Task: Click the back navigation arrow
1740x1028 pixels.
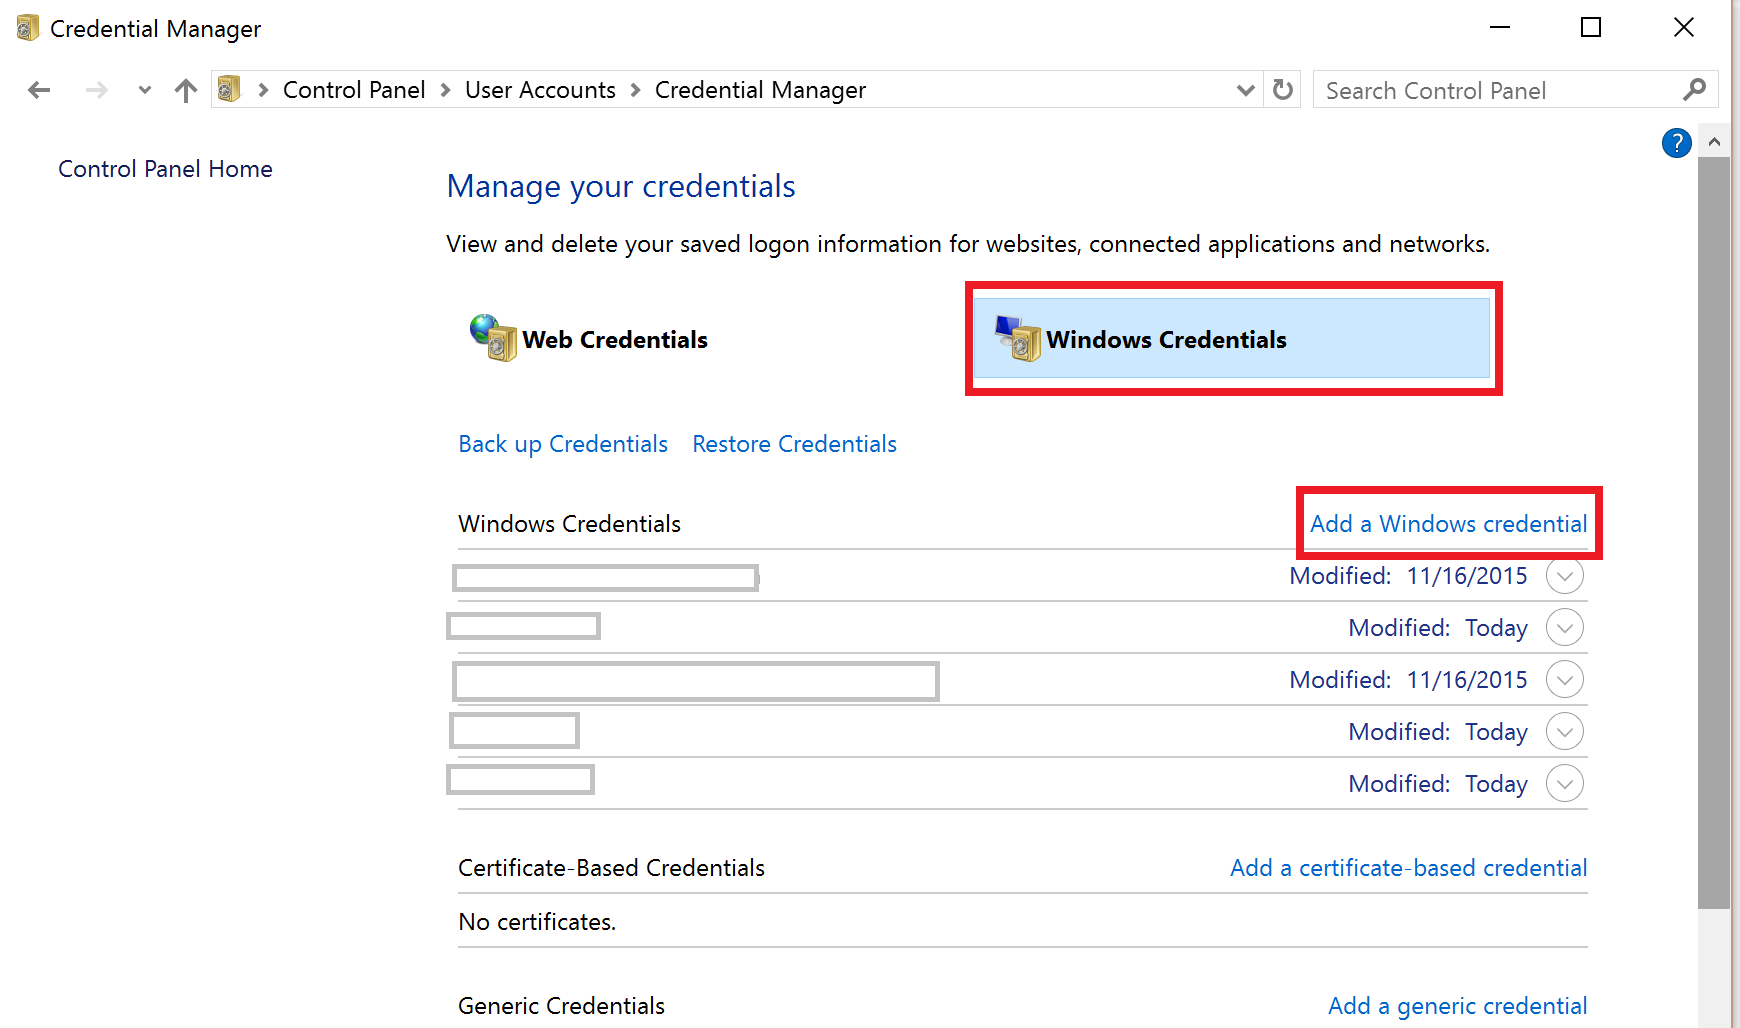Action: (x=38, y=89)
